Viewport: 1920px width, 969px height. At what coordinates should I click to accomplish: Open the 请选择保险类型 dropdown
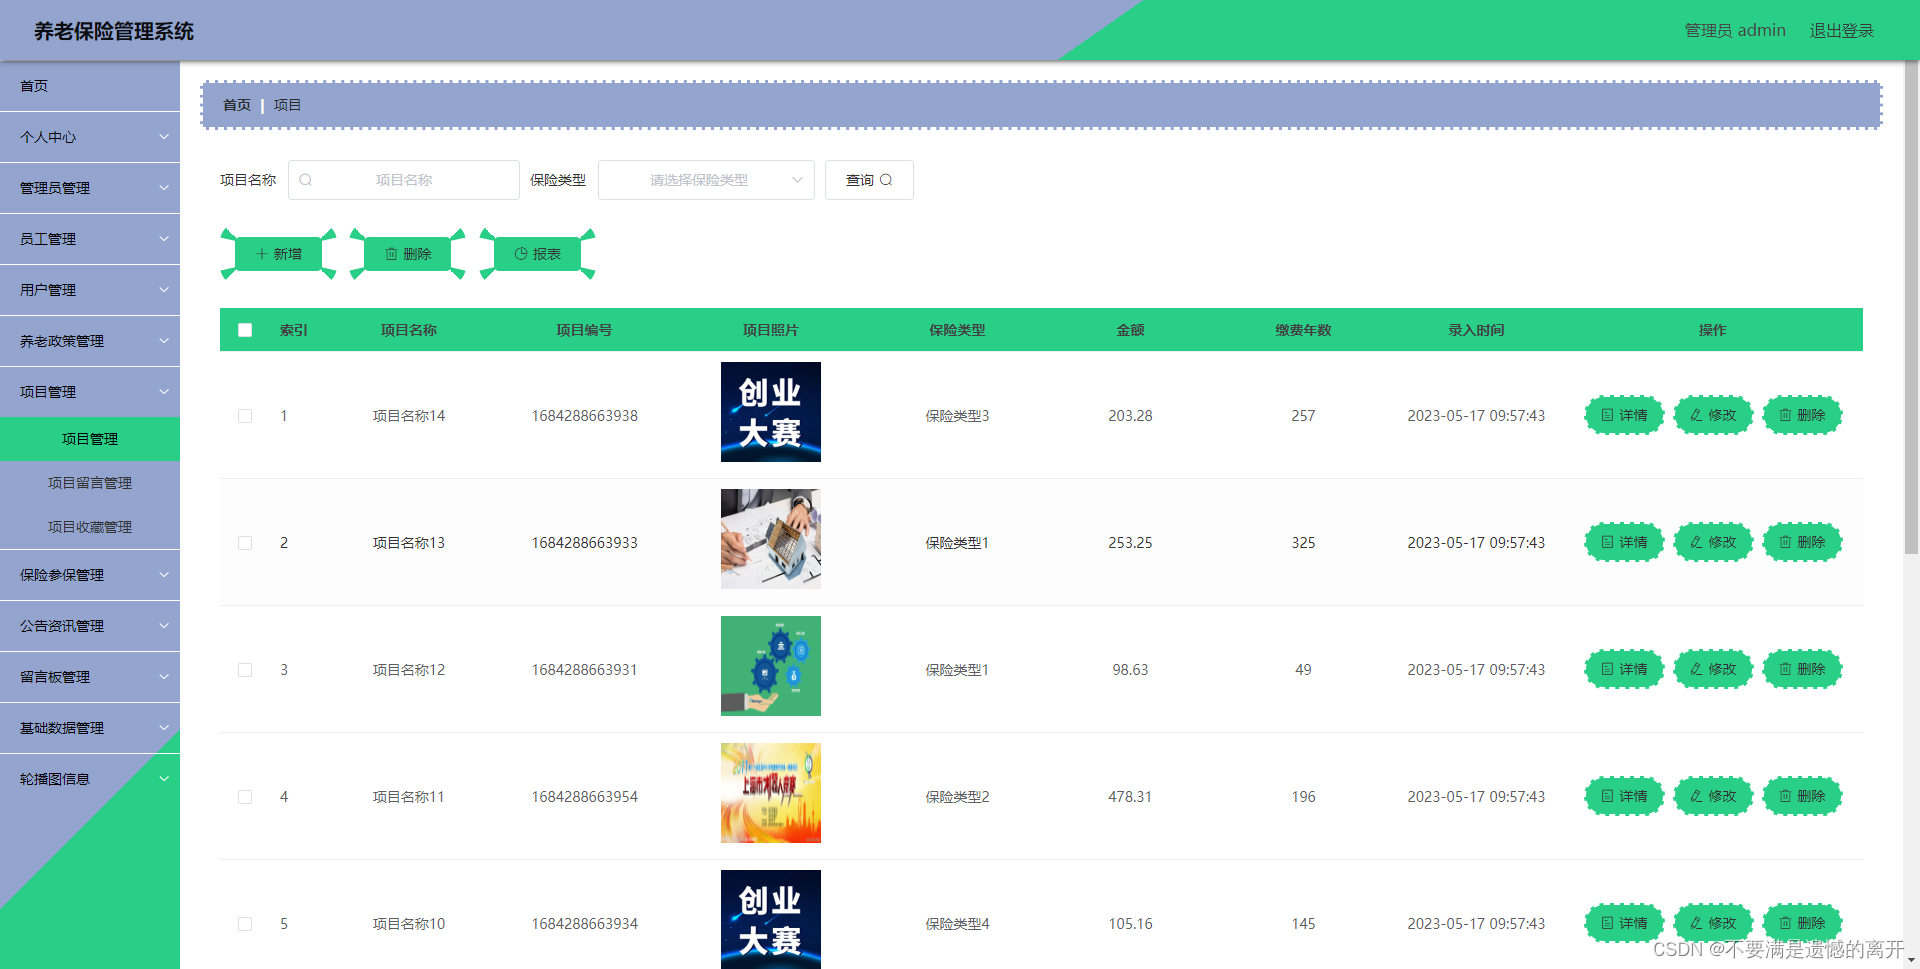(706, 180)
